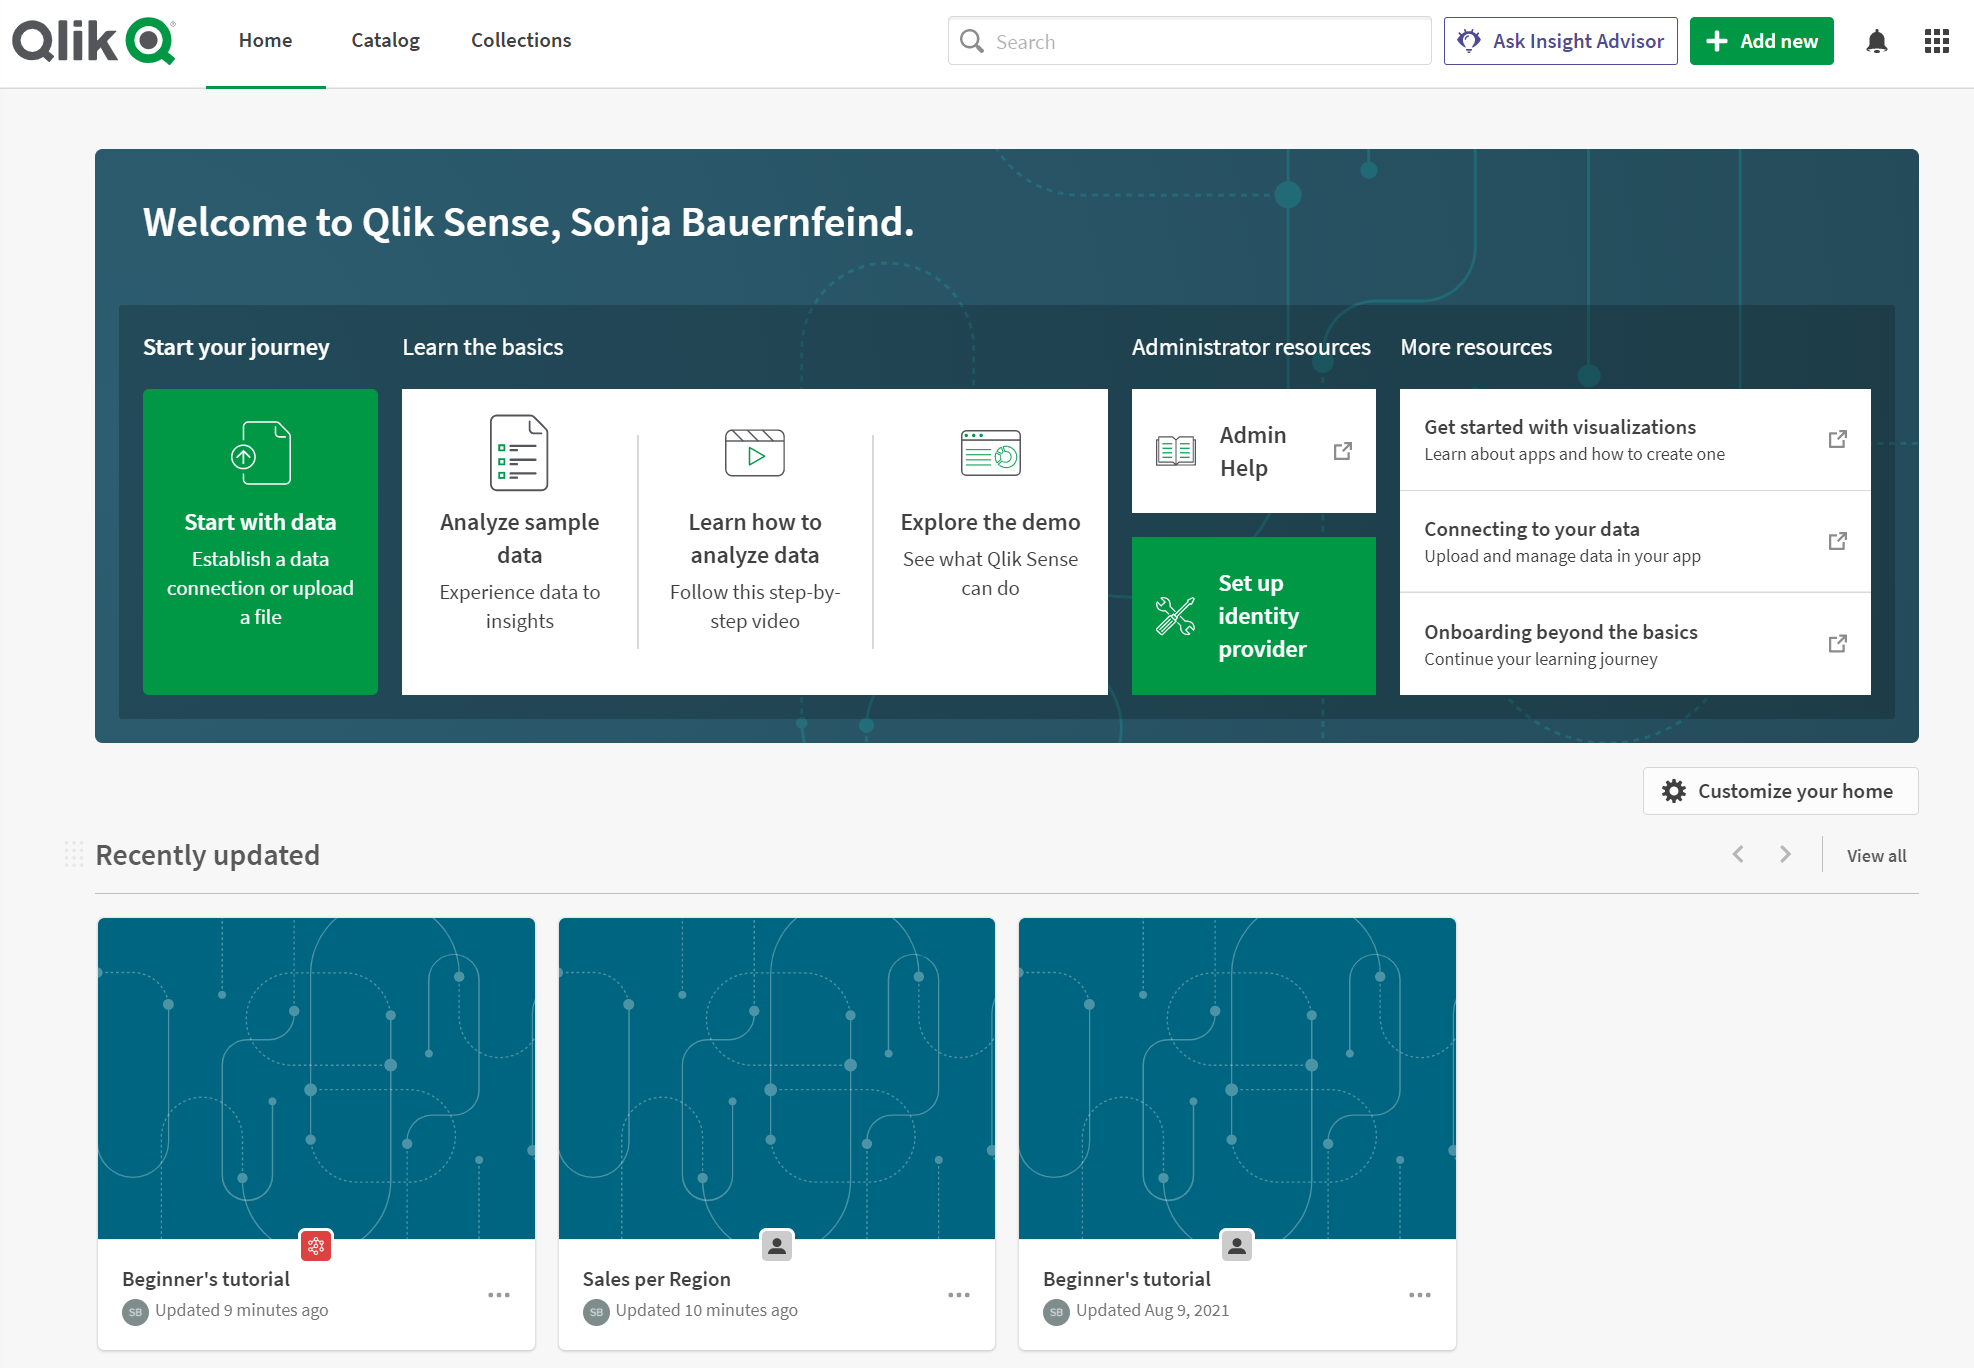This screenshot has height=1368, width=1974.
Task: Open the Admin Help external link icon
Action: [1342, 451]
